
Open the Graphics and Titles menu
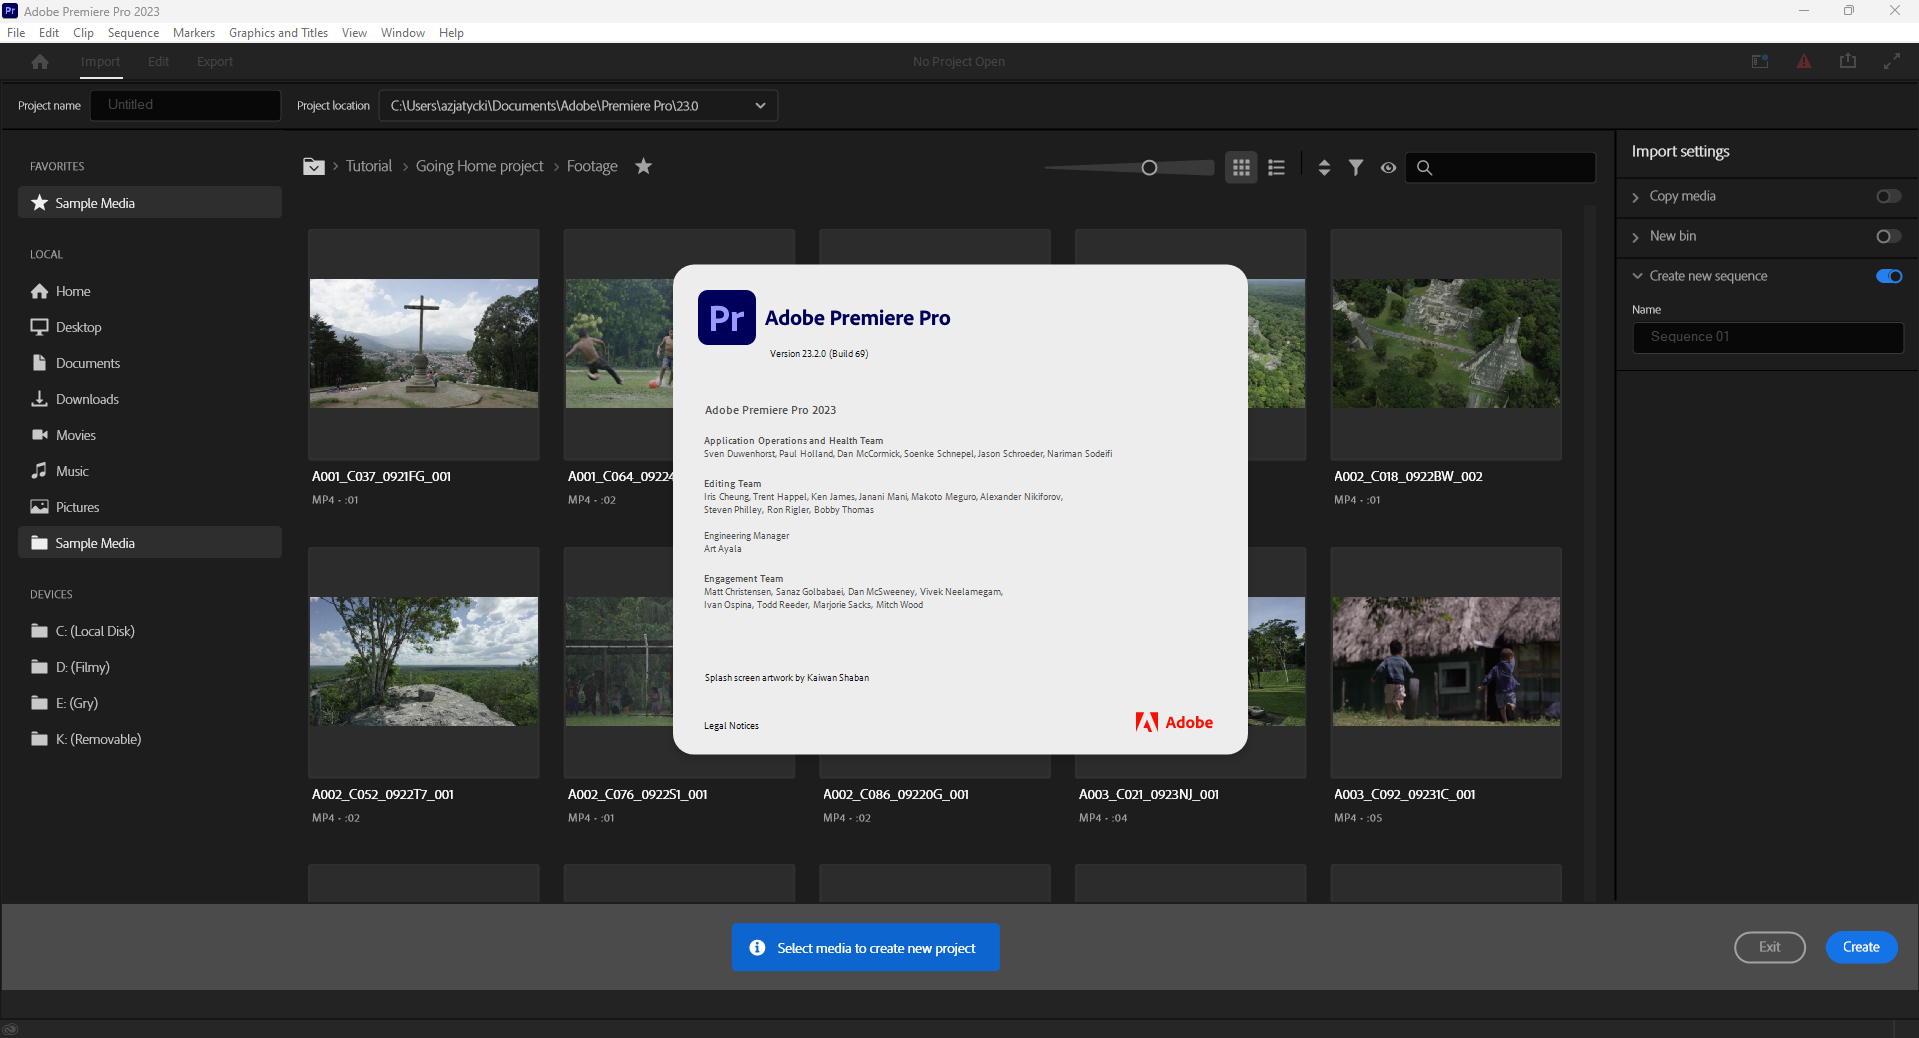click(x=278, y=33)
